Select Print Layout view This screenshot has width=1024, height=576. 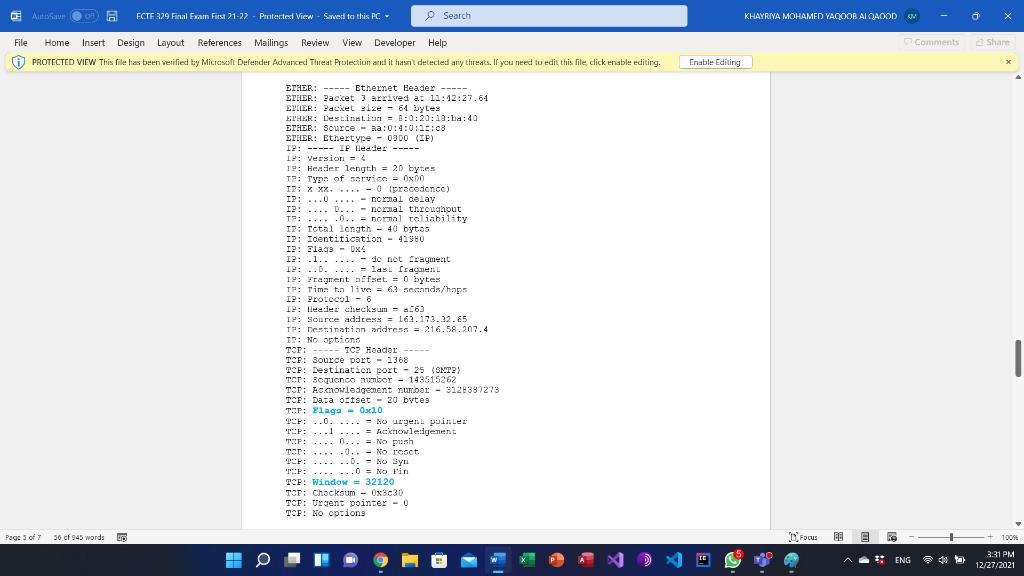pos(864,537)
